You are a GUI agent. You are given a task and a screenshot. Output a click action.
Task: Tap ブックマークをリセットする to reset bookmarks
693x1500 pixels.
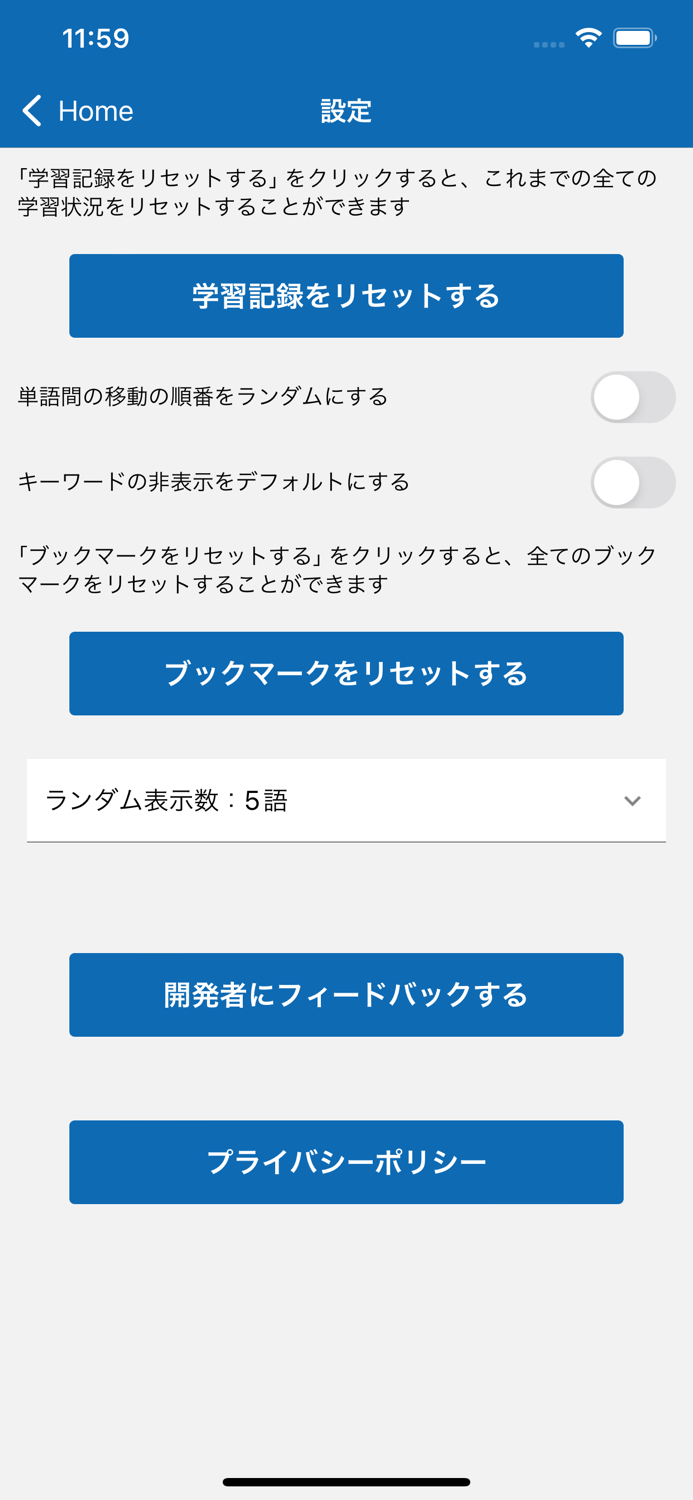[346, 673]
